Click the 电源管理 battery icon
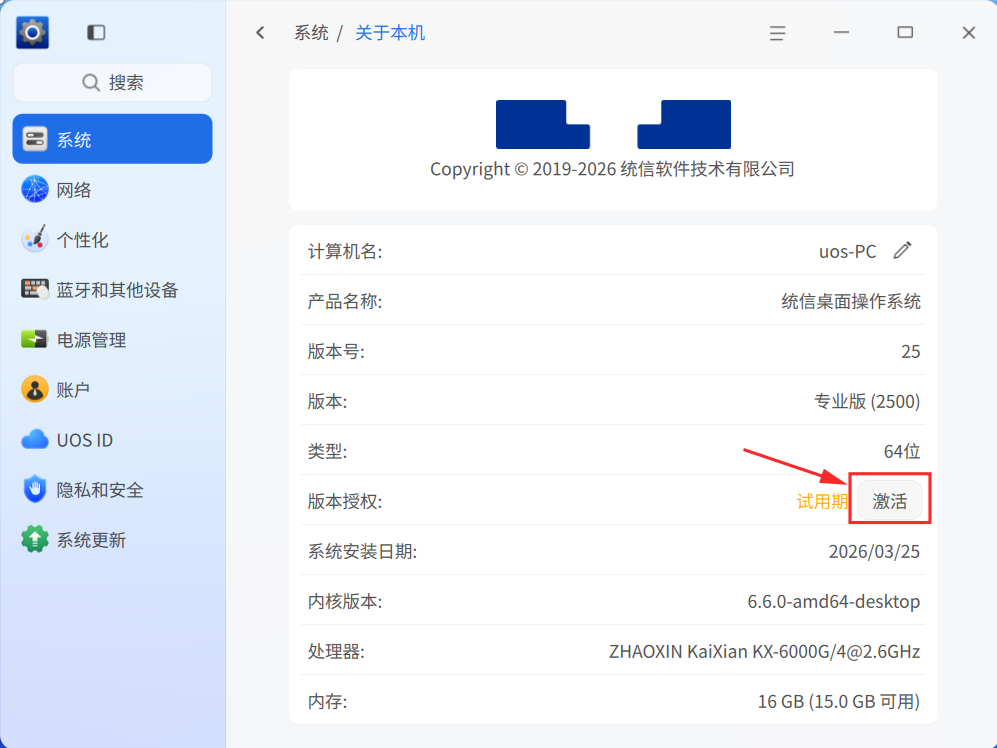The image size is (997, 748). (x=34, y=339)
